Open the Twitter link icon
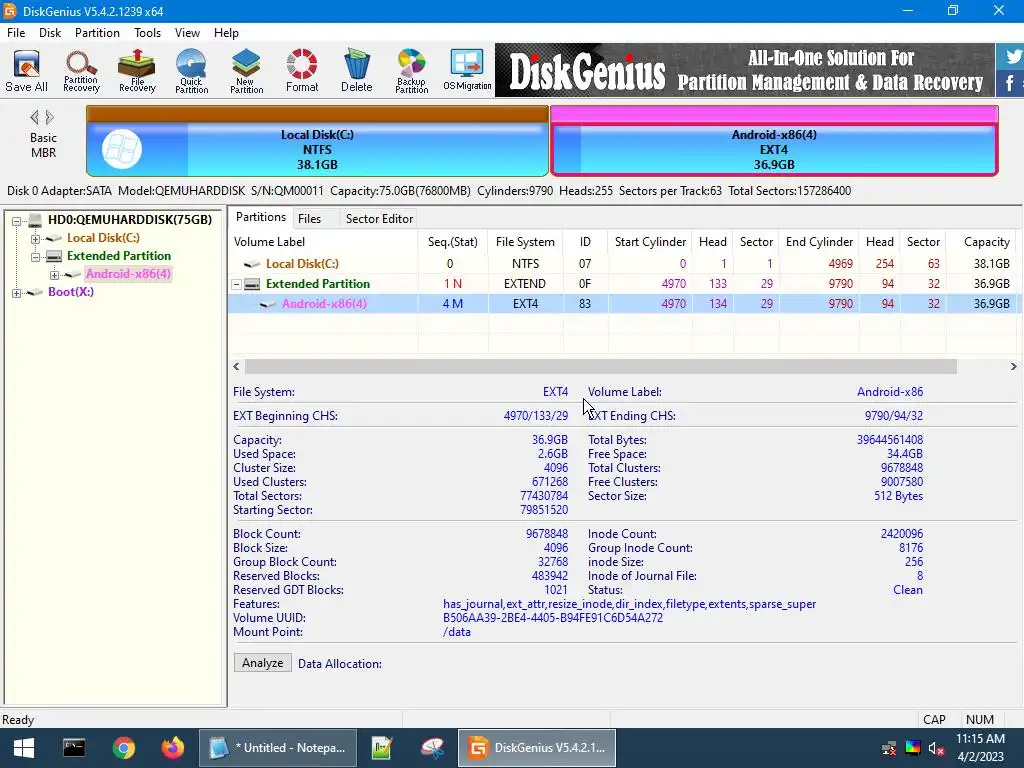This screenshot has height=768, width=1024. coord(1012,56)
